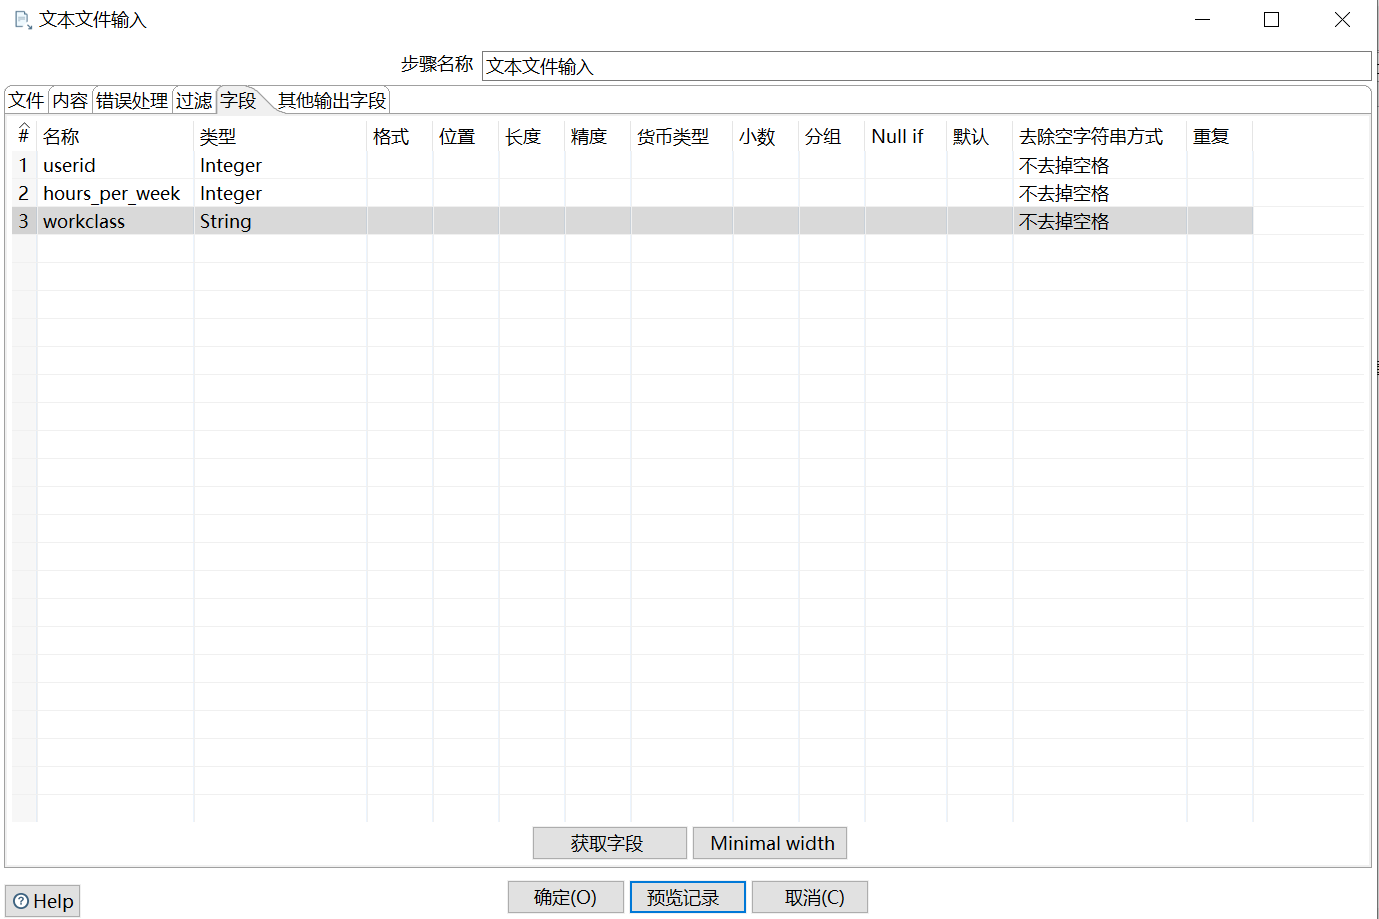Select the 过滤 tab
Screen dimensions: 1379x919
click(x=194, y=100)
